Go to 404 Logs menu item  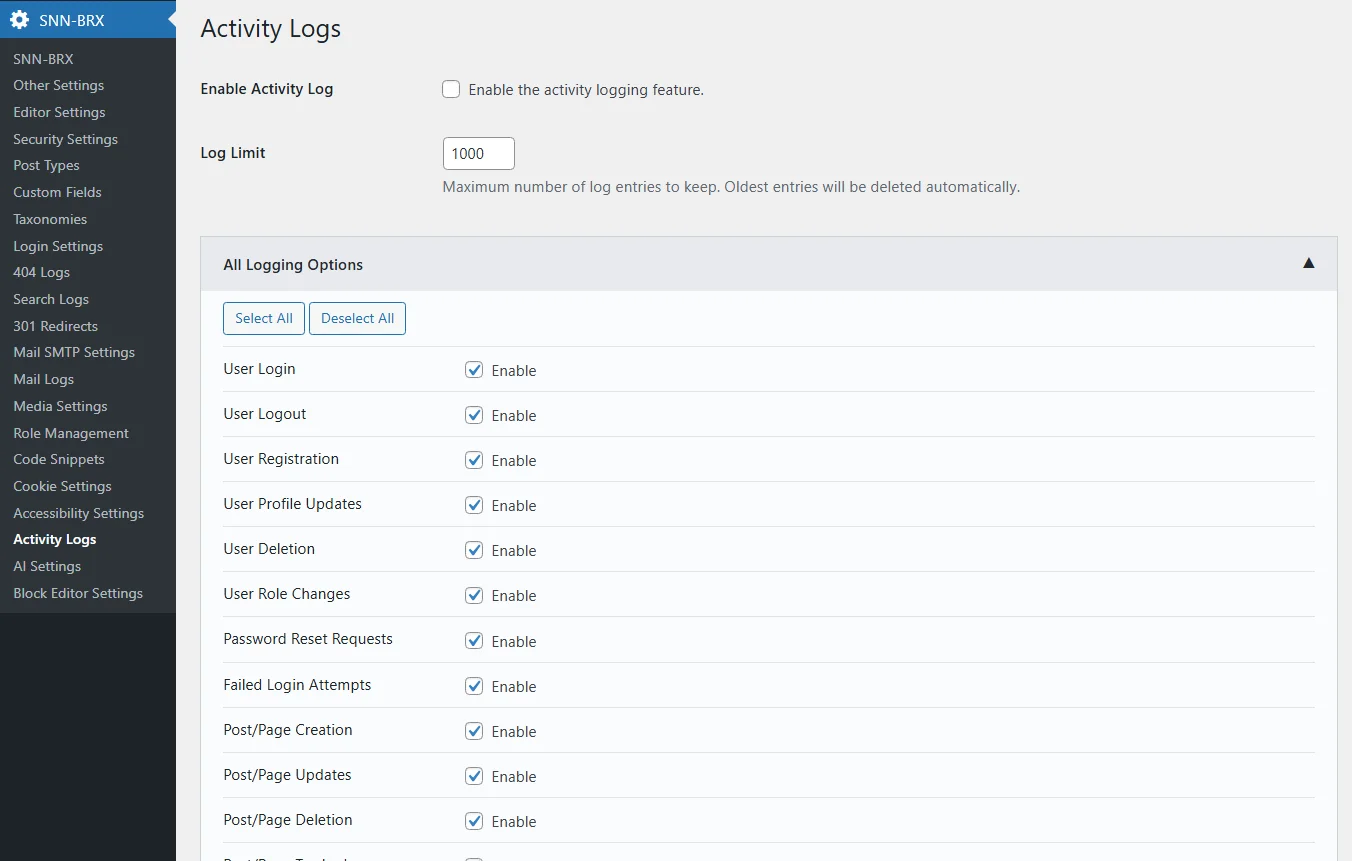pos(41,272)
